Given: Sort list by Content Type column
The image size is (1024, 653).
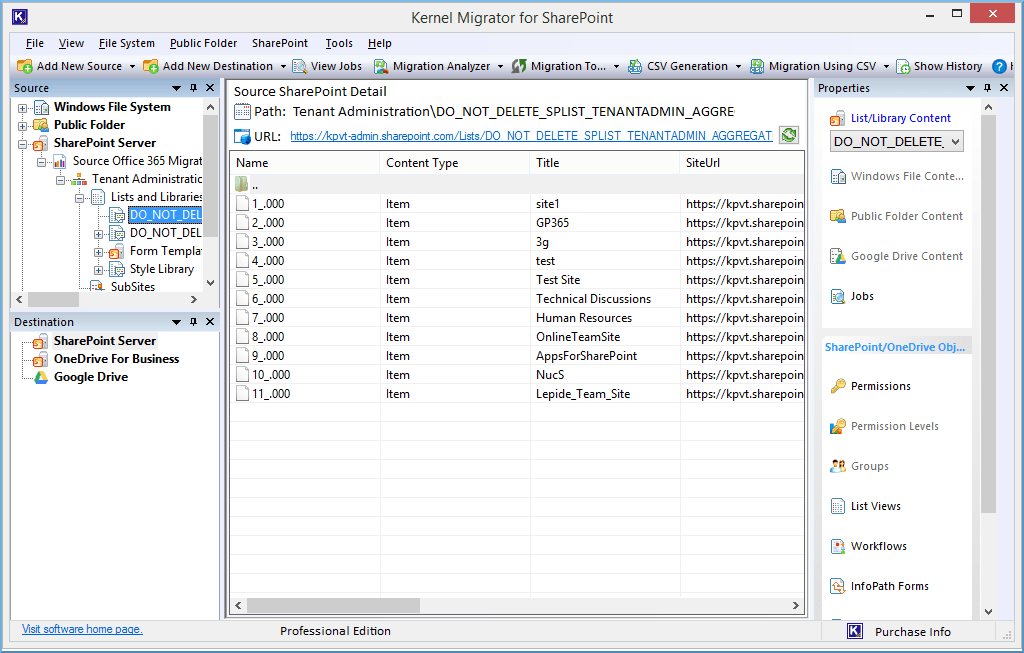Looking at the screenshot, I should coord(455,163).
